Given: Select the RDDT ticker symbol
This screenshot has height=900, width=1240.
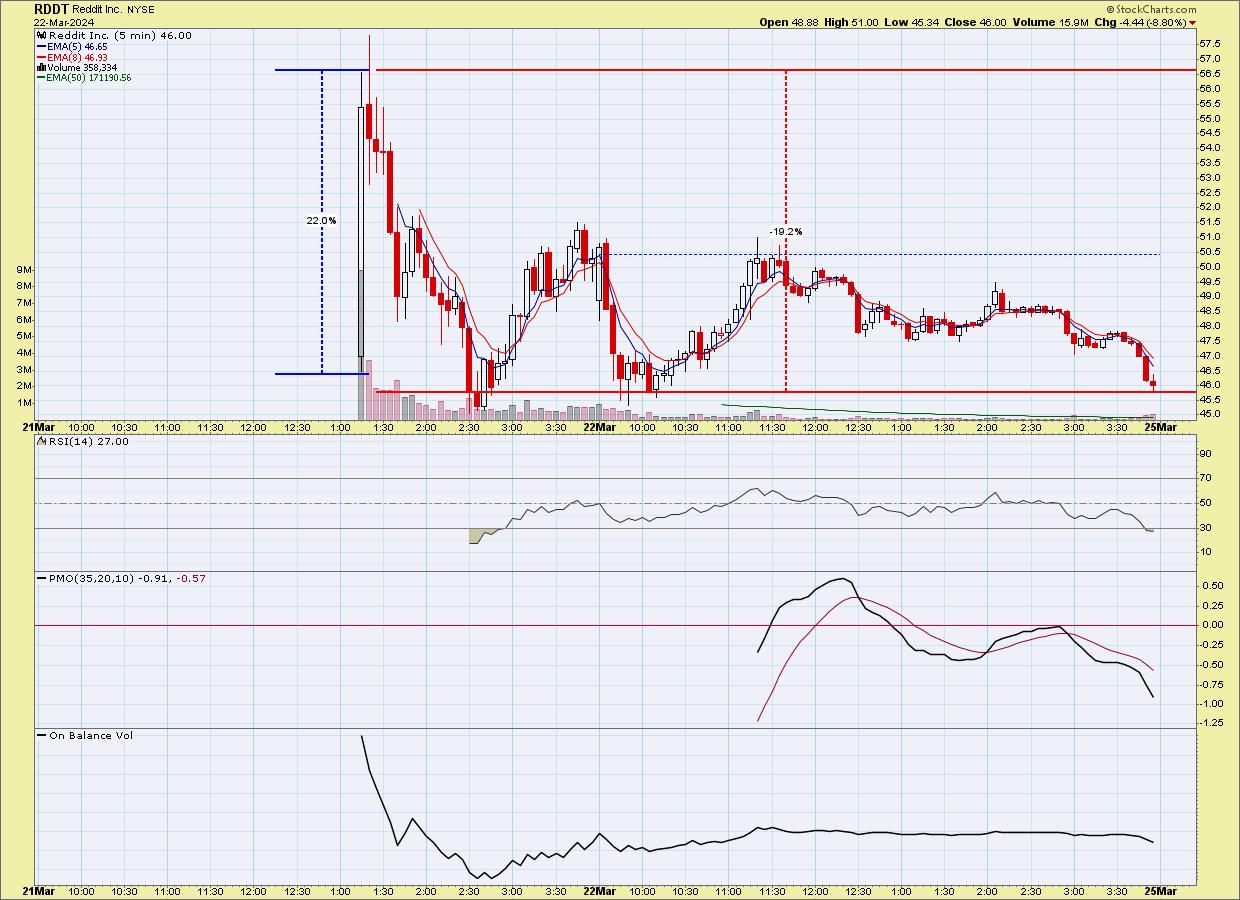Looking at the screenshot, I should 51,9.
